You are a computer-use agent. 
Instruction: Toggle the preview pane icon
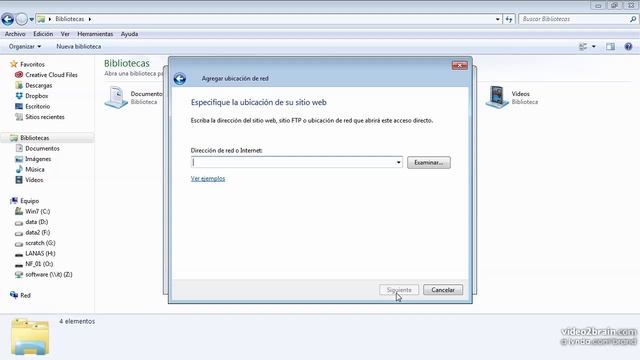coord(610,47)
